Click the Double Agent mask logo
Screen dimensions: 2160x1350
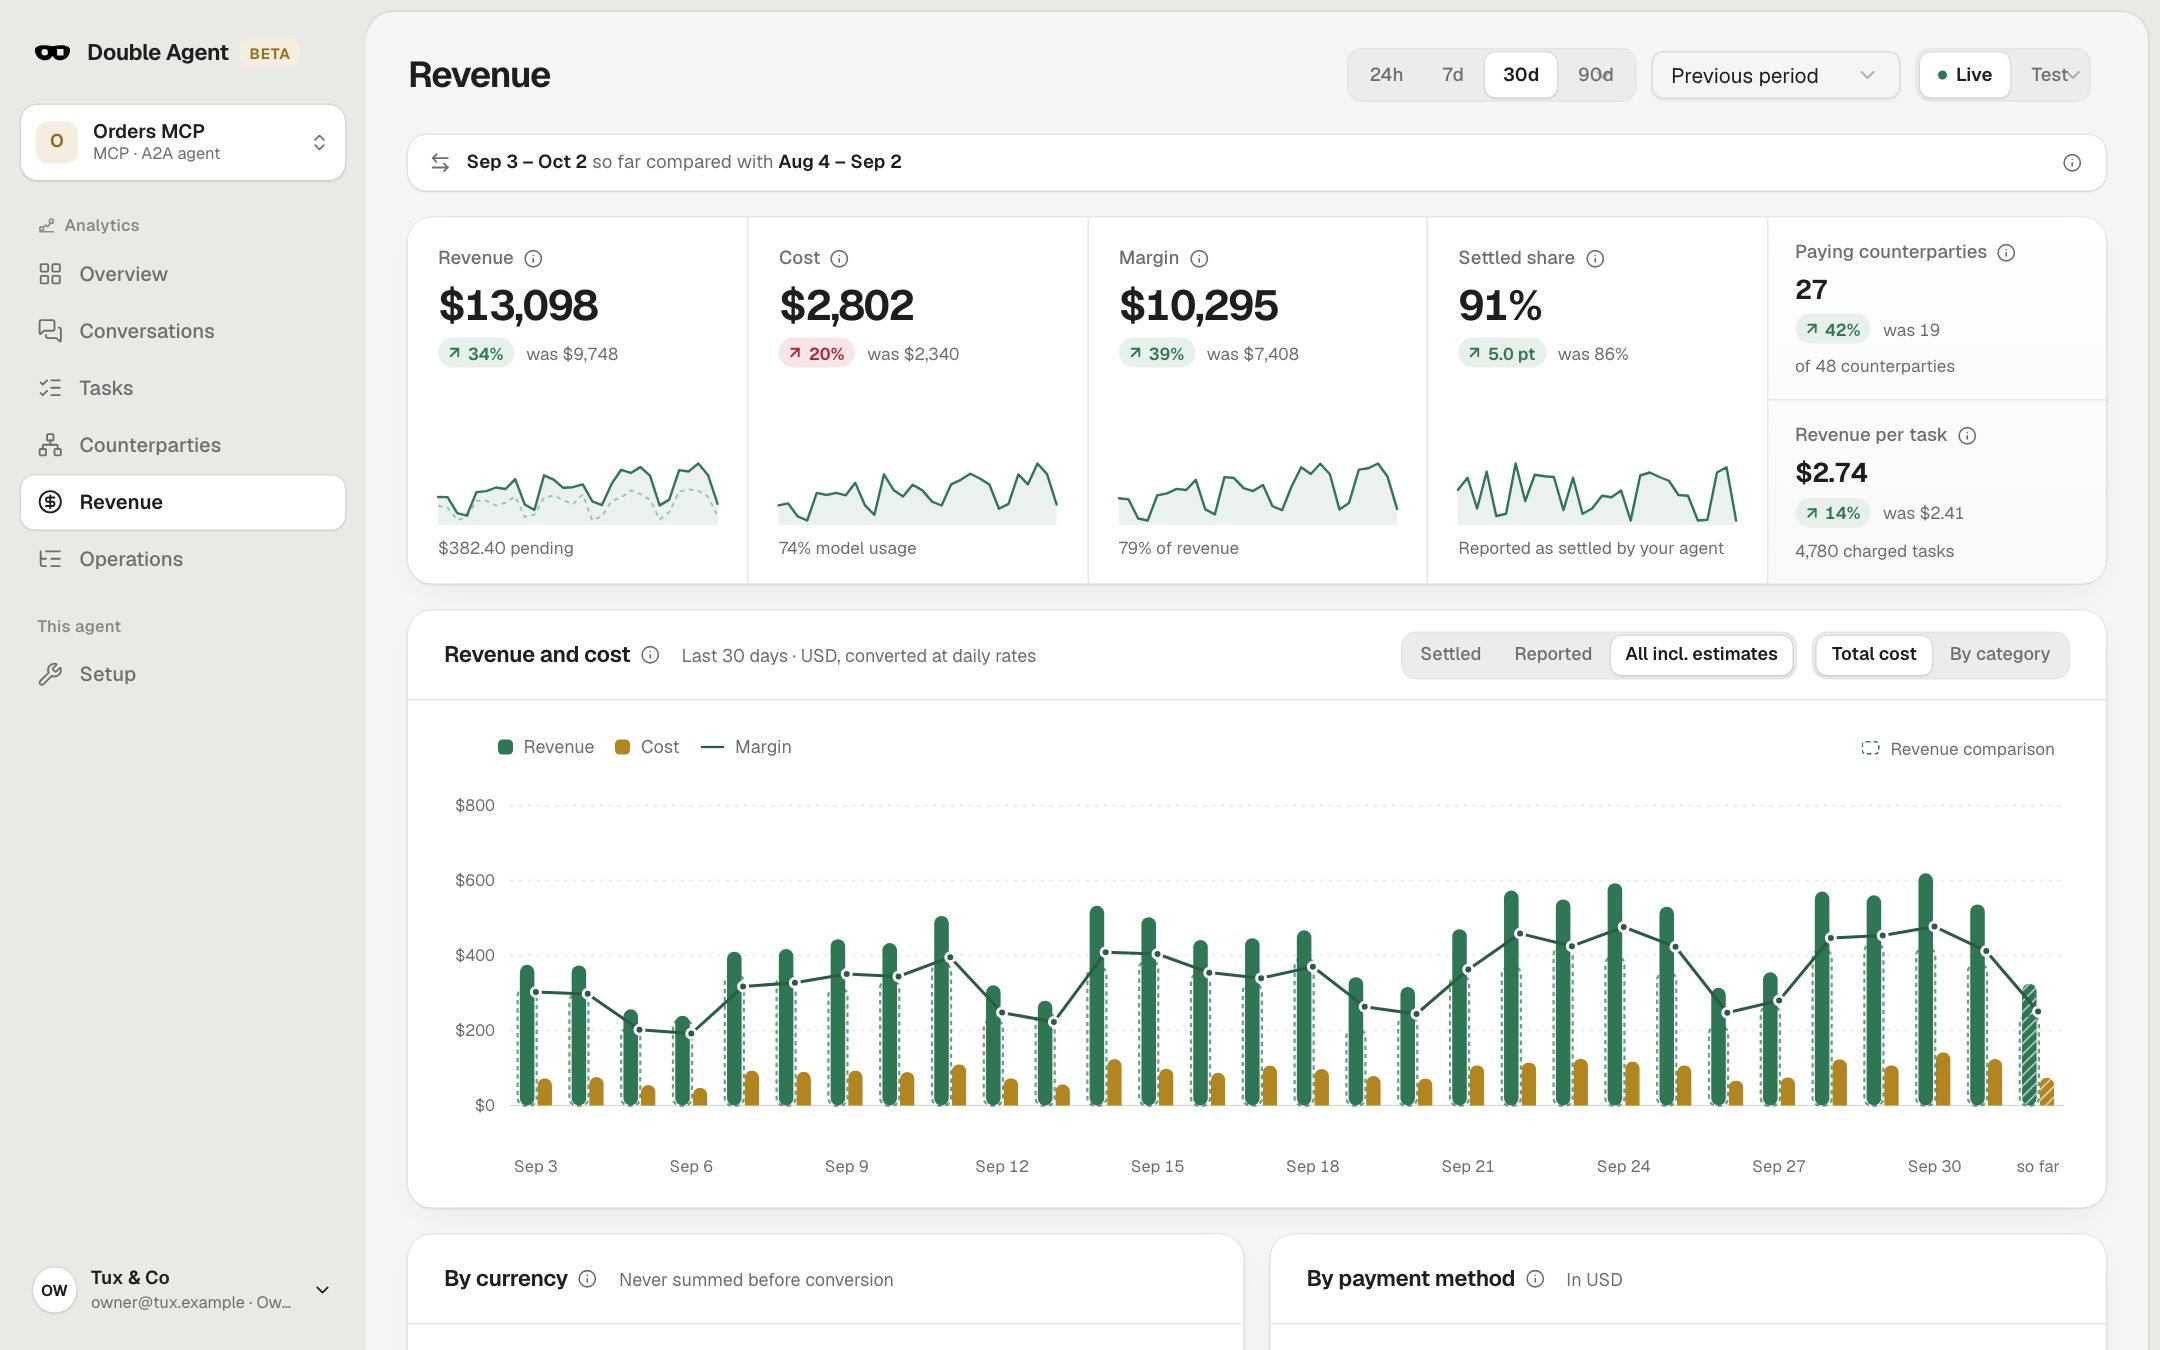(x=52, y=53)
